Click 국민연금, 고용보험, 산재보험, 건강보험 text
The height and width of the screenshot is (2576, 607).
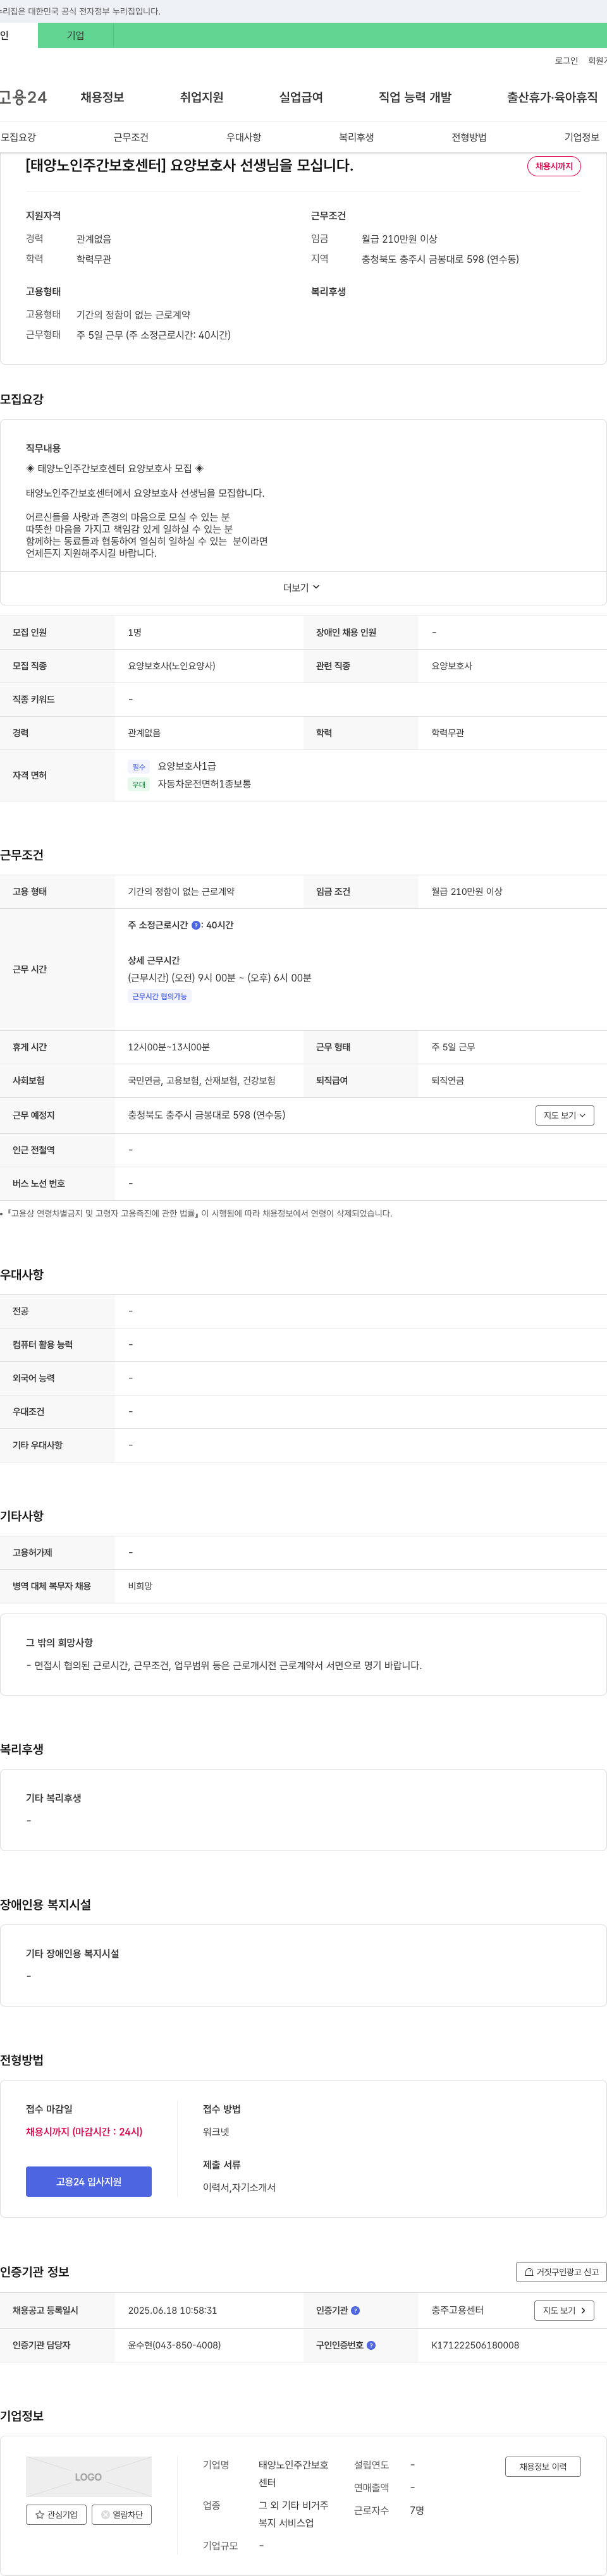pyautogui.click(x=202, y=1080)
